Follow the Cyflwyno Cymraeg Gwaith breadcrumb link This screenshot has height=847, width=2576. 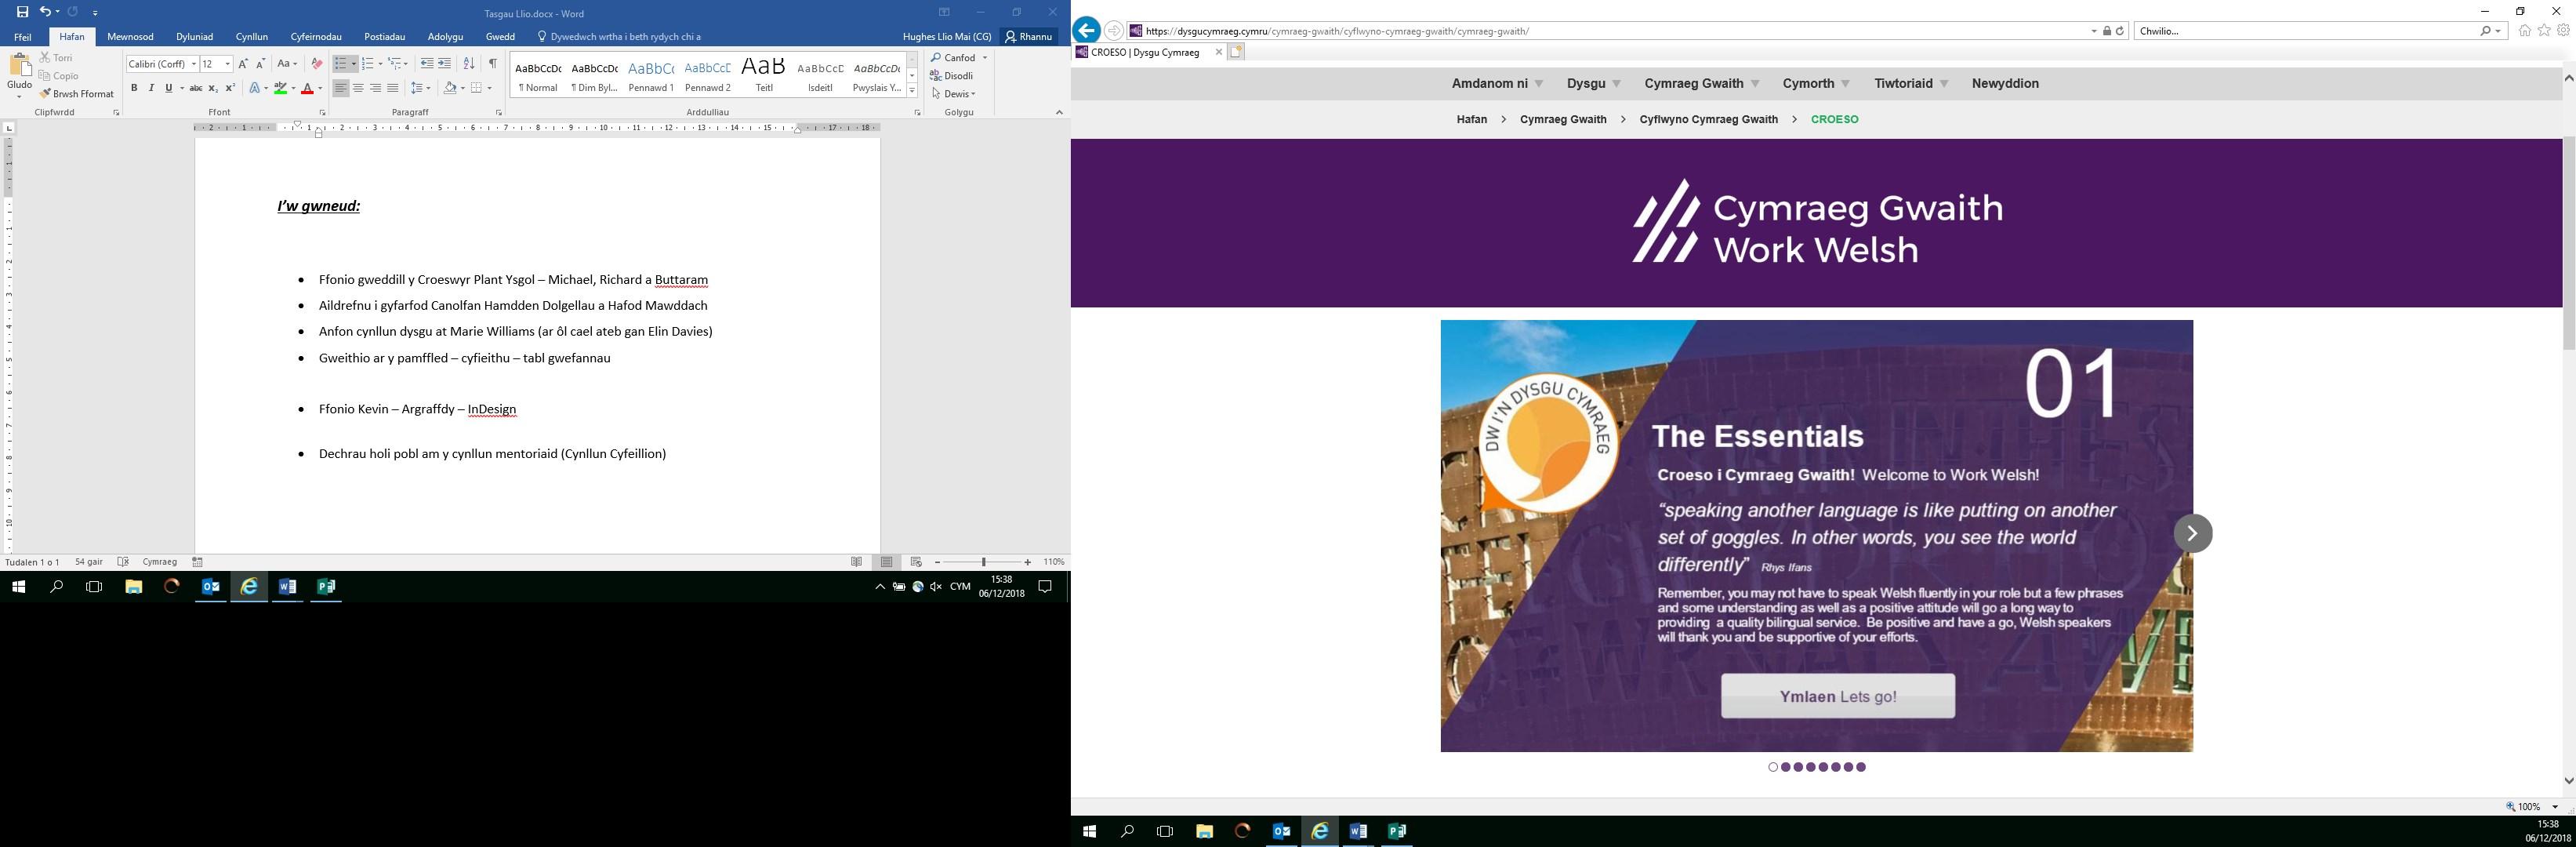coord(1708,119)
